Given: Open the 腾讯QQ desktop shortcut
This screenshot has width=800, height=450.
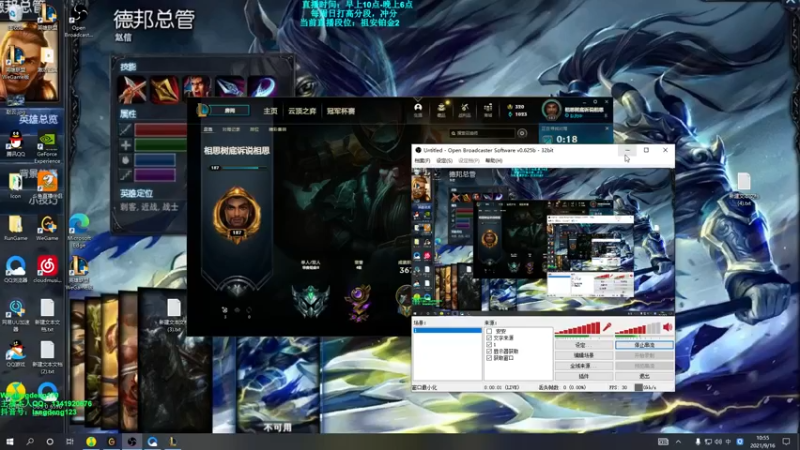Looking at the screenshot, I should click(15, 143).
